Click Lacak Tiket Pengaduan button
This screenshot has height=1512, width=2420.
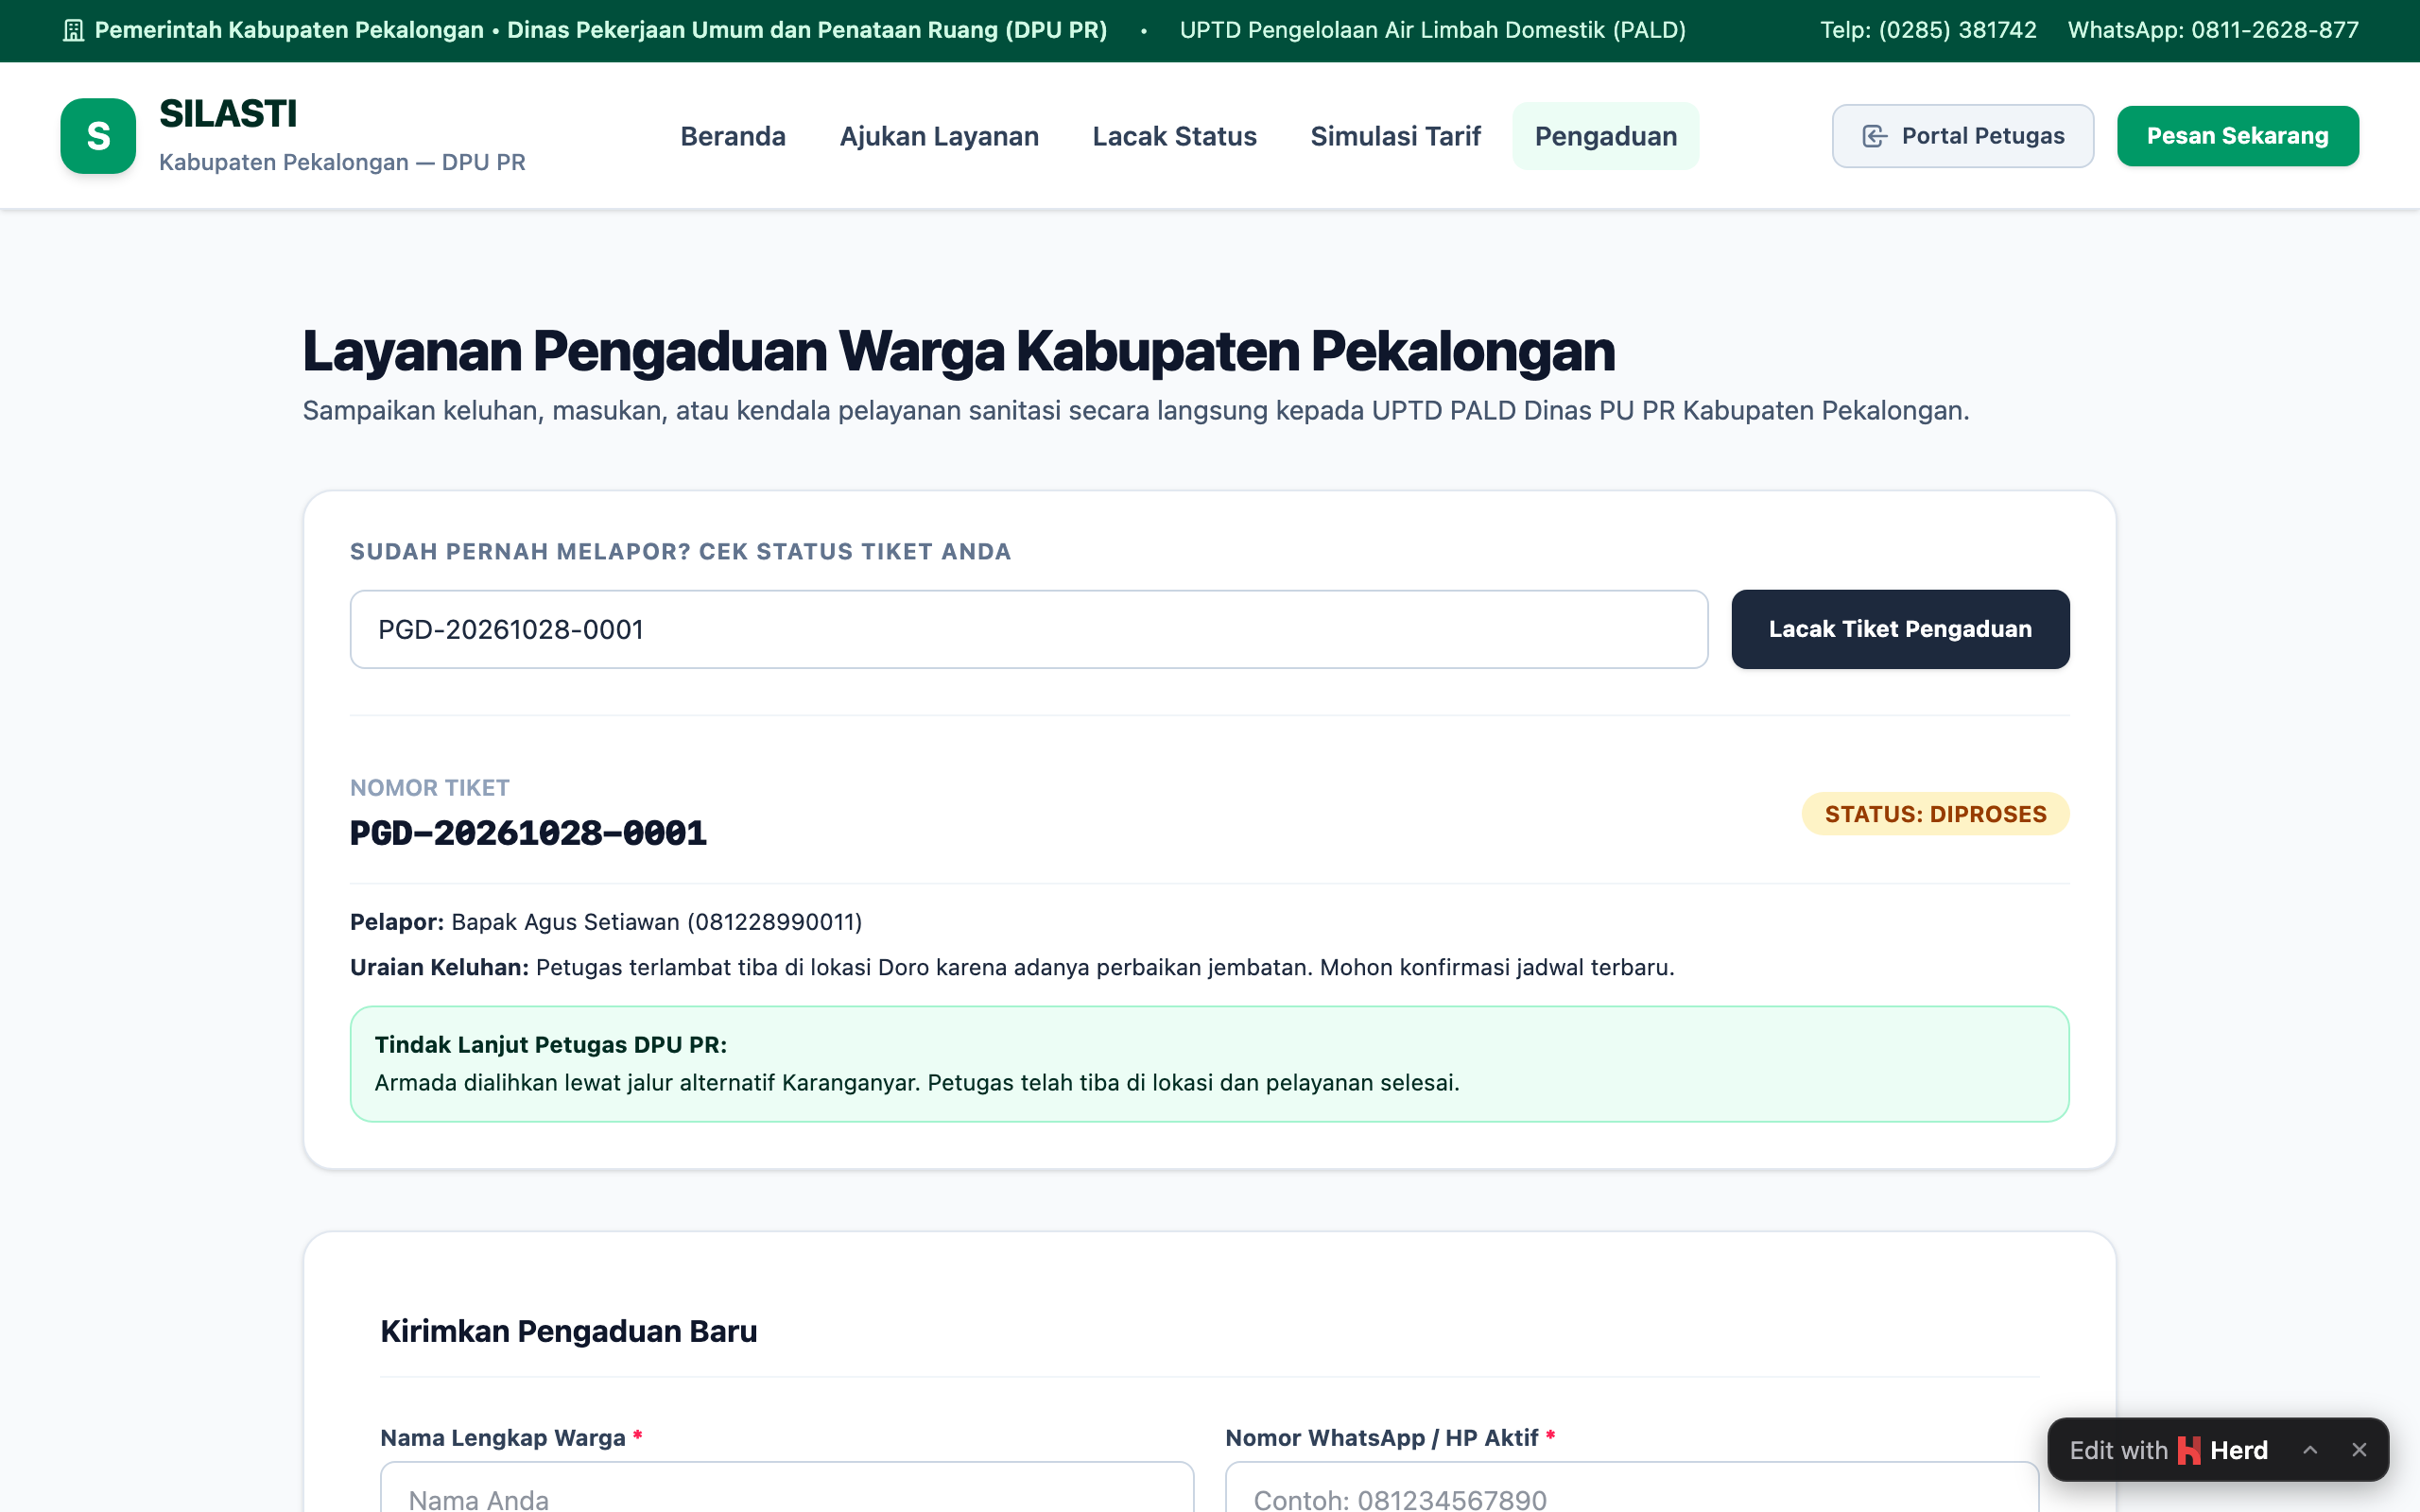(1900, 629)
